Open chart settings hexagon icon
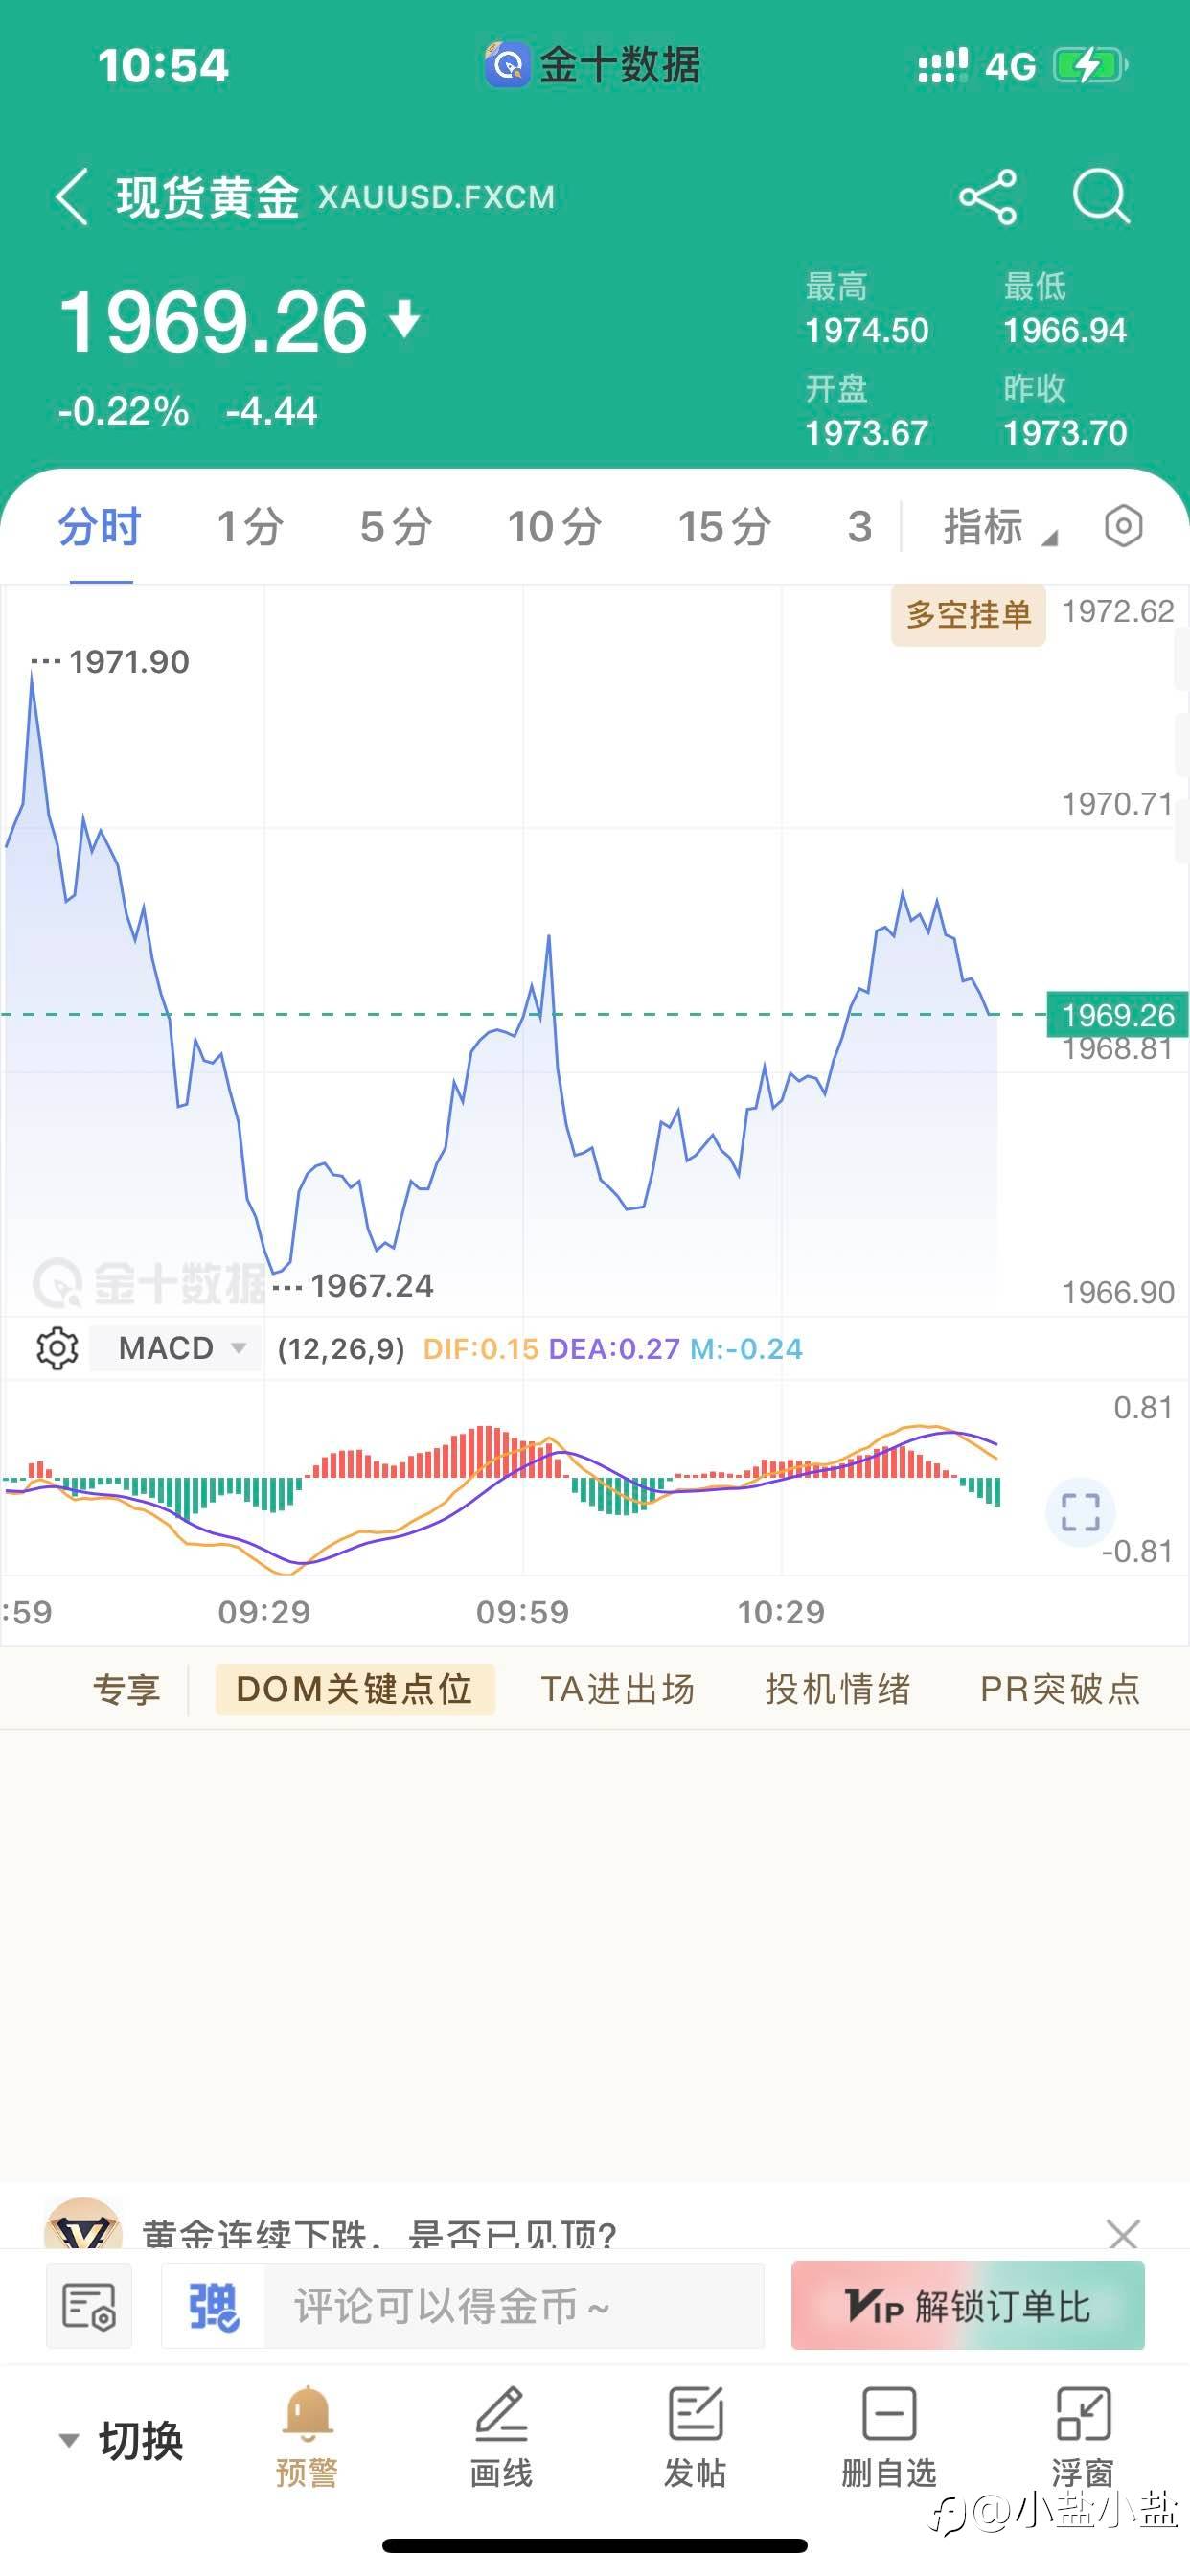The height and width of the screenshot is (2576, 1190). pos(1123,526)
